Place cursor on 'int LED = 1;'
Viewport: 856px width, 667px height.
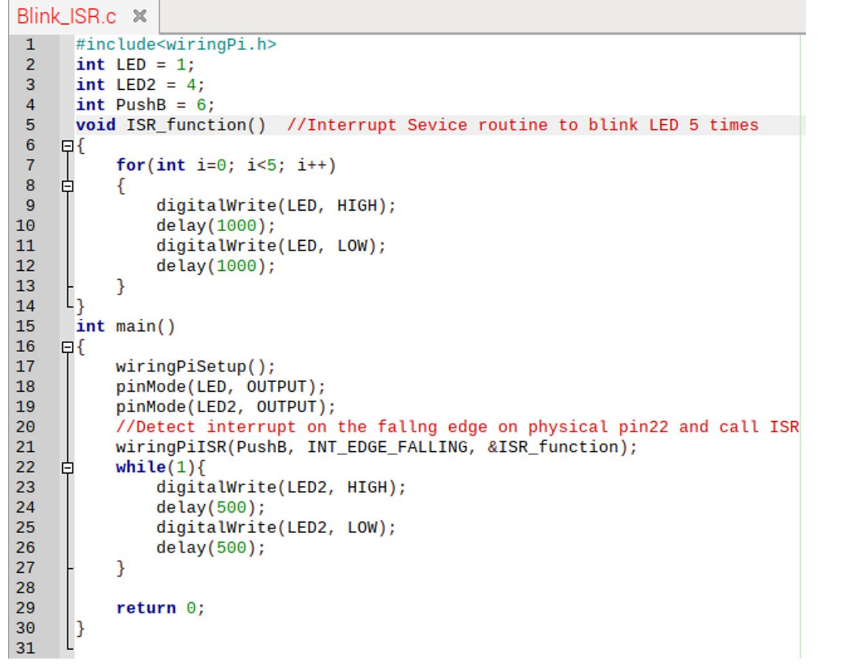pyautogui.click(x=135, y=64)
